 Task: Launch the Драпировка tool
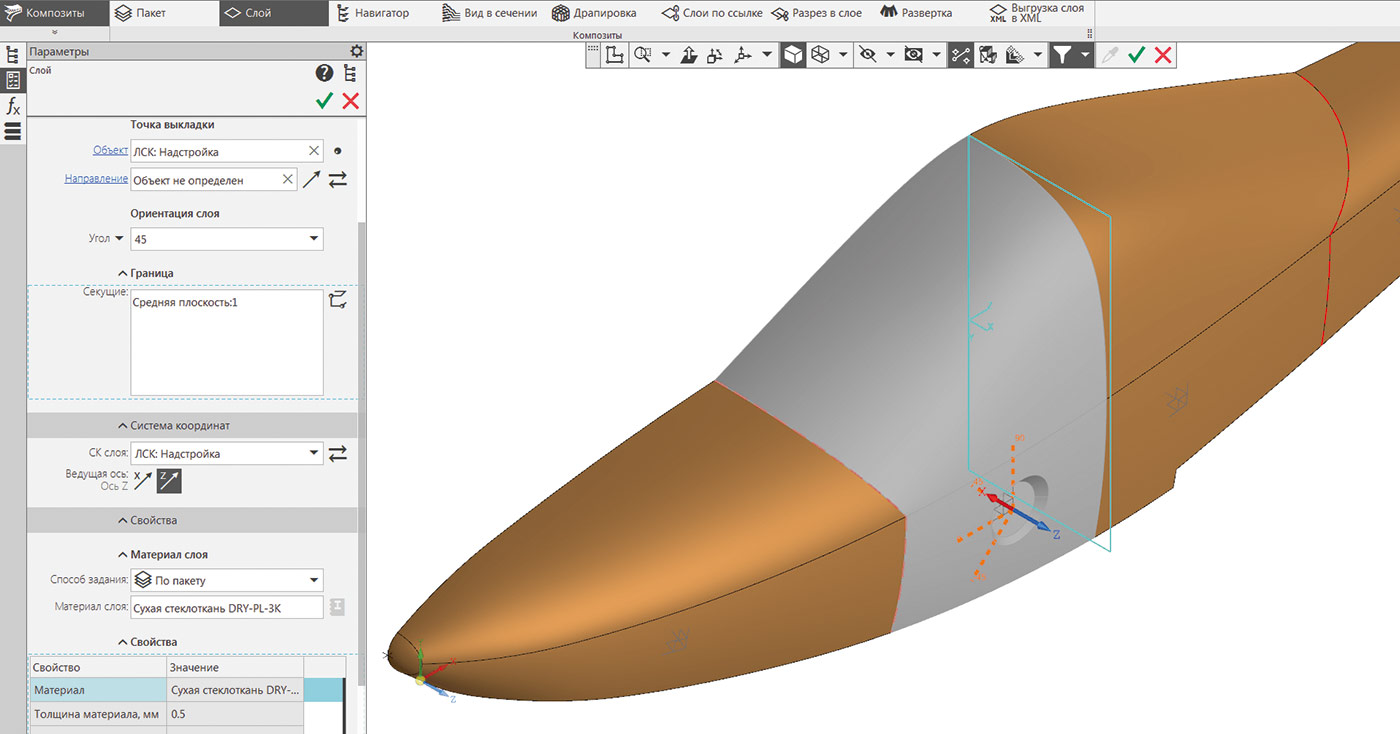coord(595,13)
